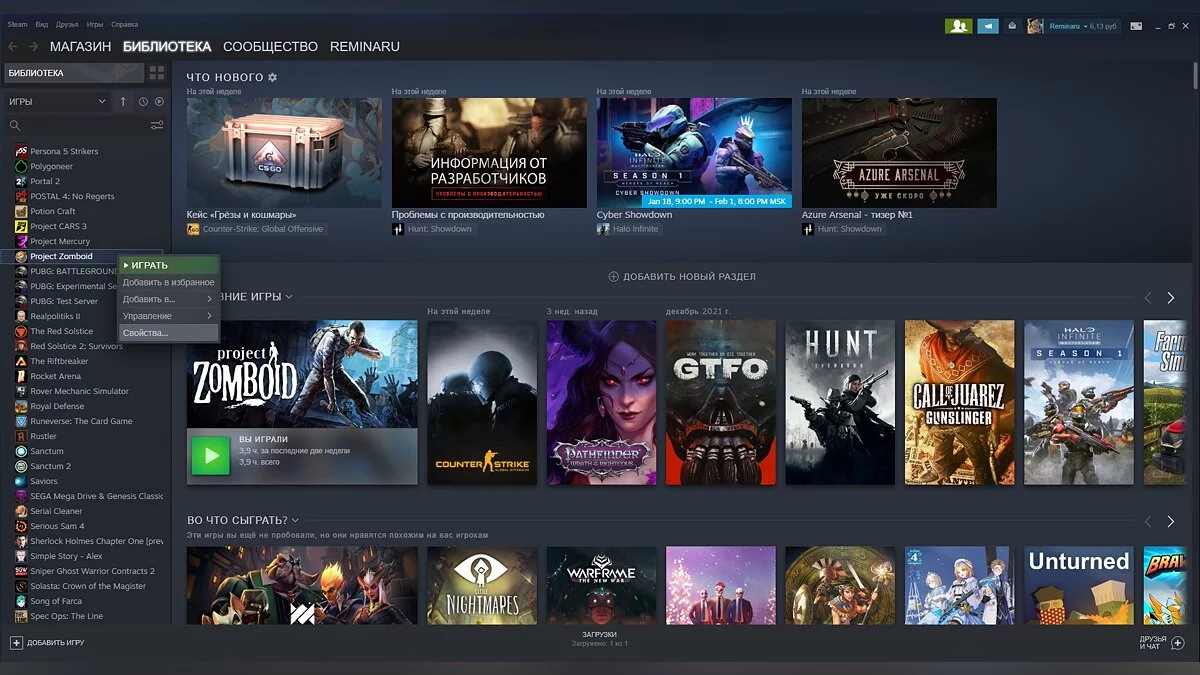Viewport: 1200px width, 675px height.
Task: Go back with the left arrow
Action: tap(13, 47)
